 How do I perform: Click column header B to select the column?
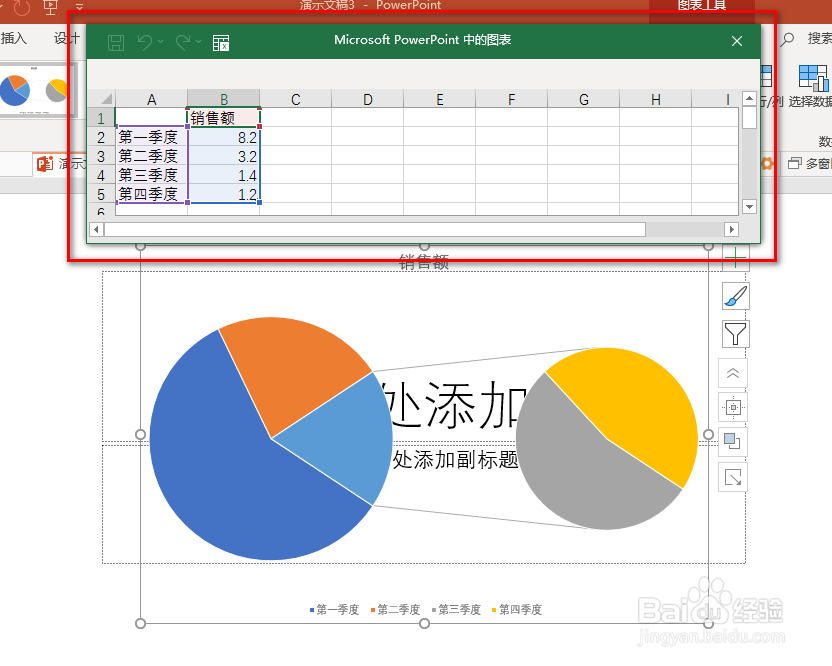(x=223, y=99)
